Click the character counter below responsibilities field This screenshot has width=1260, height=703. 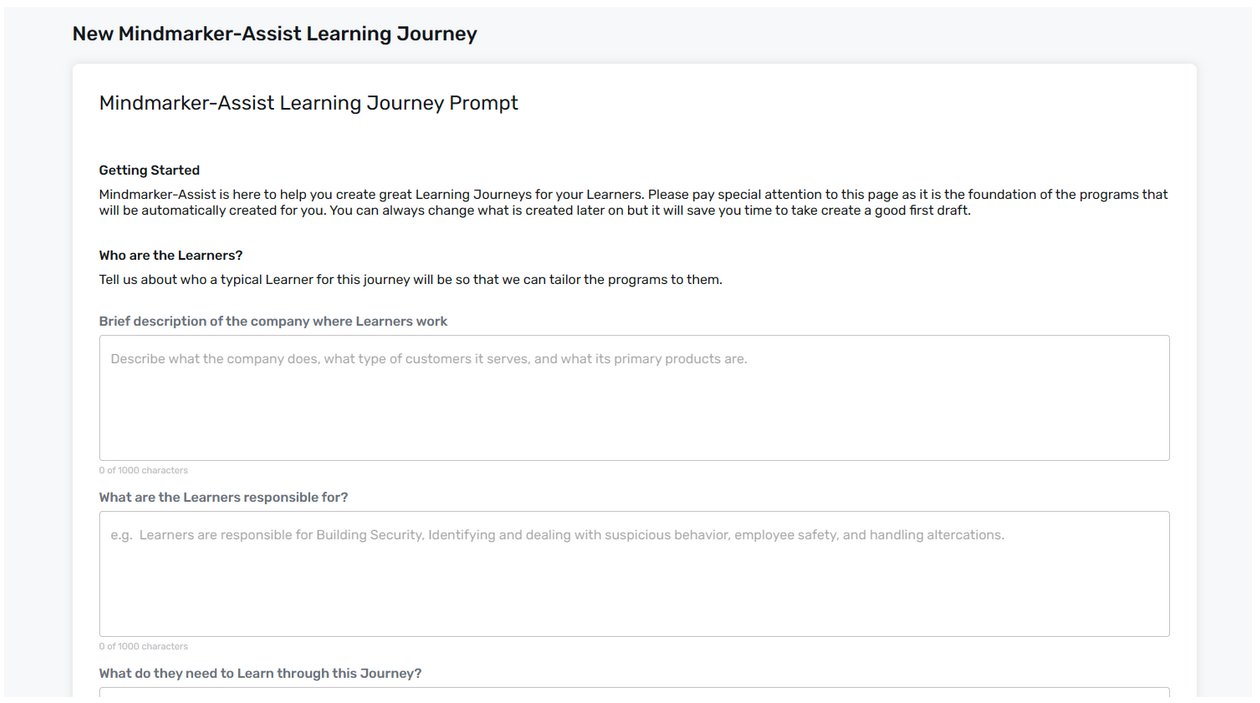[143, 646]
